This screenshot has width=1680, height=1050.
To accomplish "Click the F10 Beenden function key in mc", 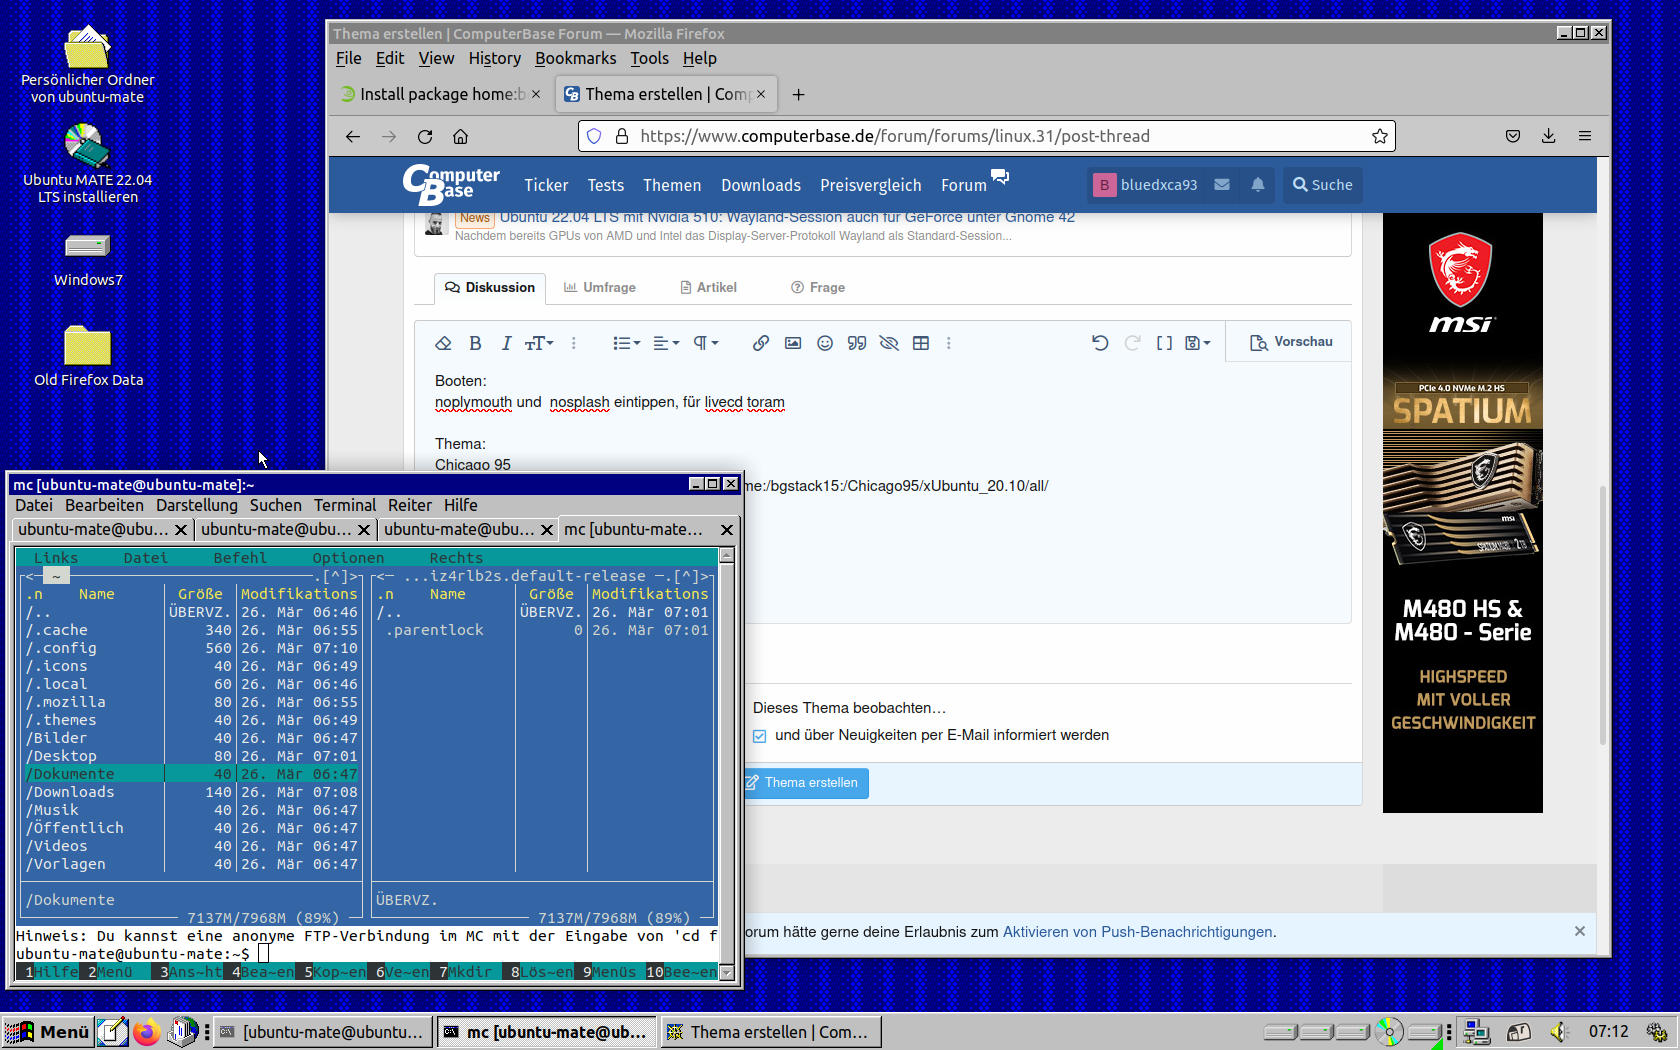I will pos(681,972).
